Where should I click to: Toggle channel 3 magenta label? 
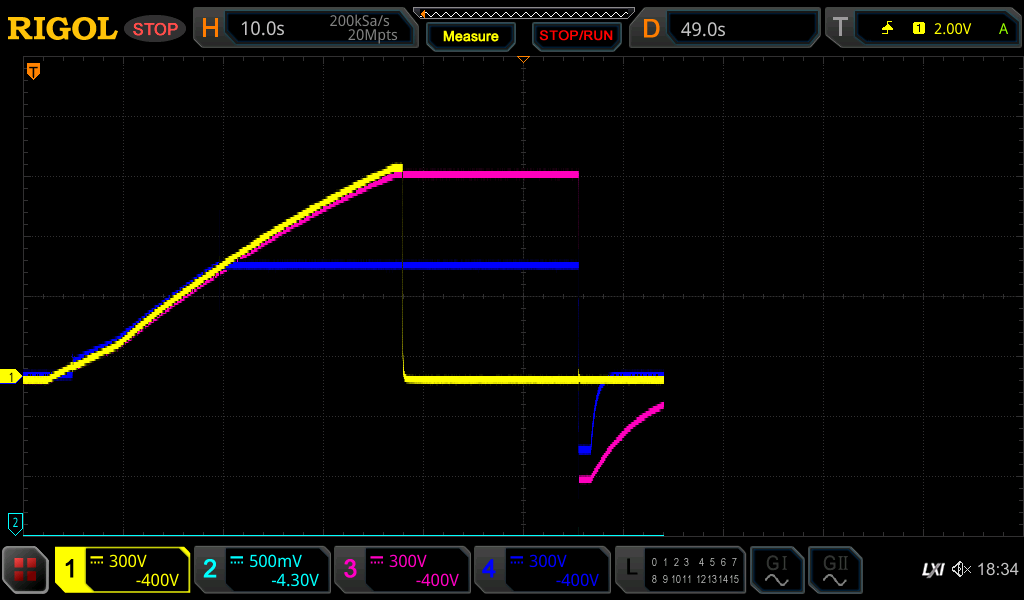pyautogui.click(x=402, y=570)
